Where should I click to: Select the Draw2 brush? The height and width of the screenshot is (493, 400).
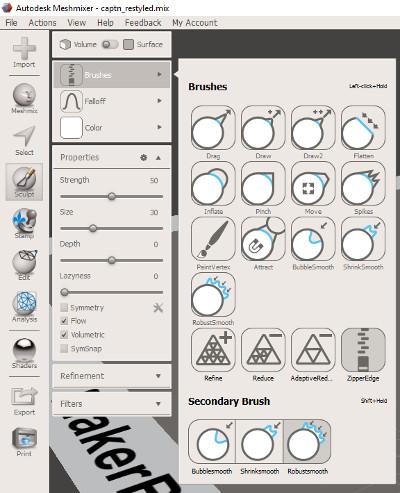click(313, 128)
